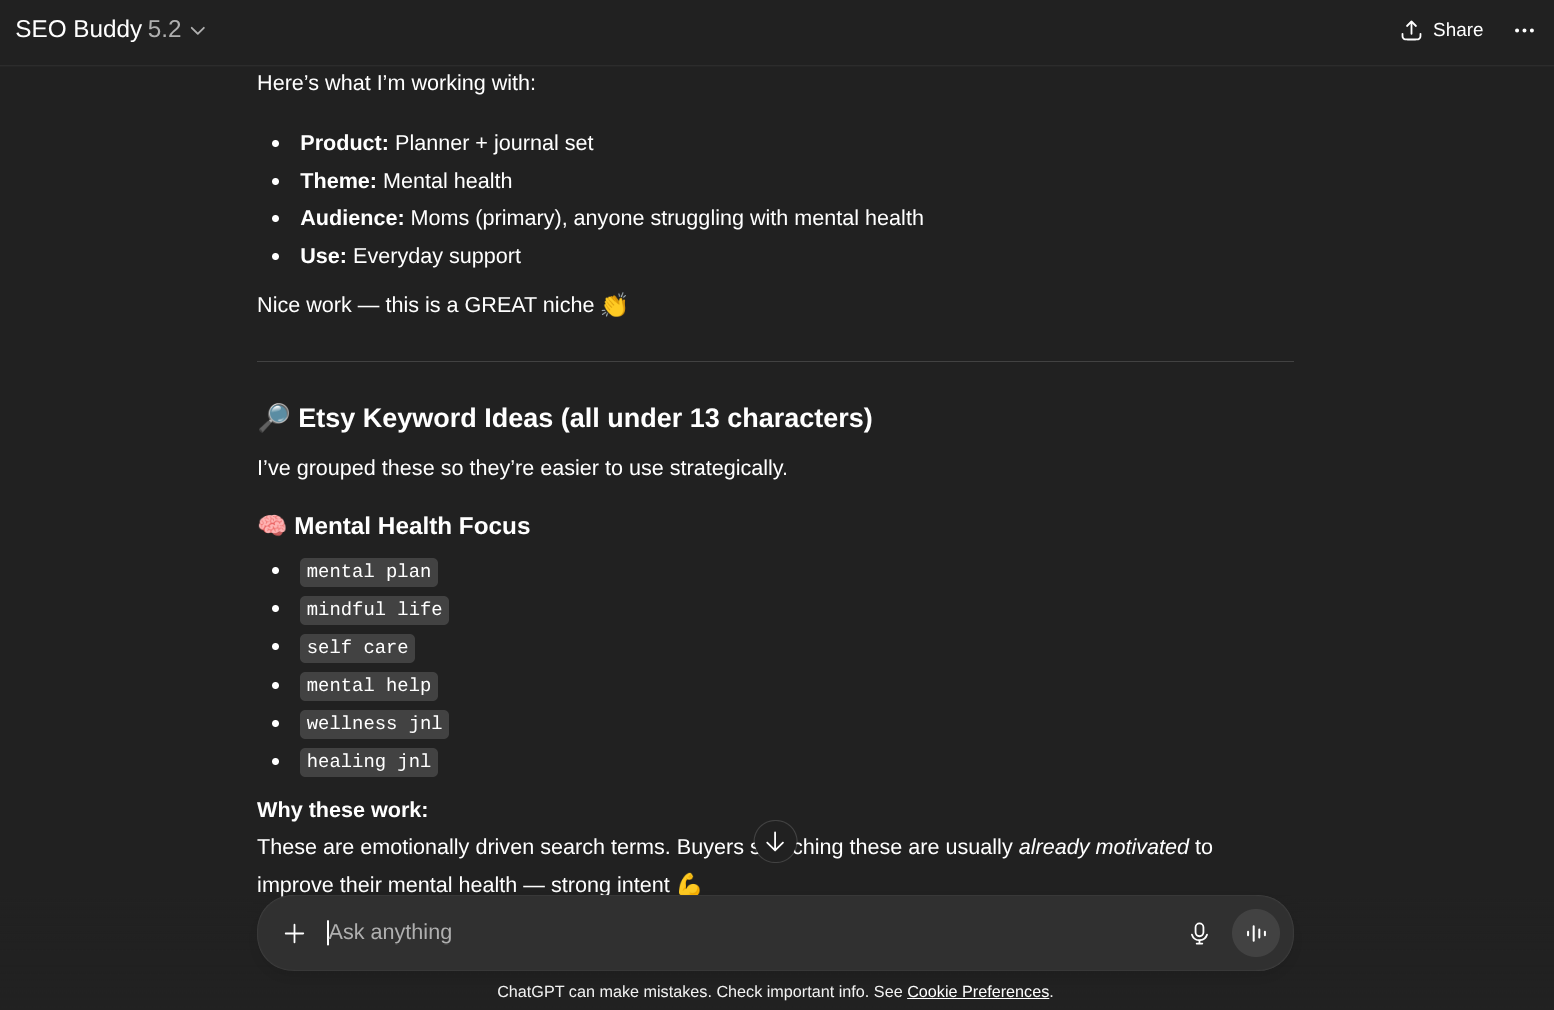This screenshot has width=1554, height=1010.
Task: Click the 'healing jnl' keyword chip
Action: [368, 762]
